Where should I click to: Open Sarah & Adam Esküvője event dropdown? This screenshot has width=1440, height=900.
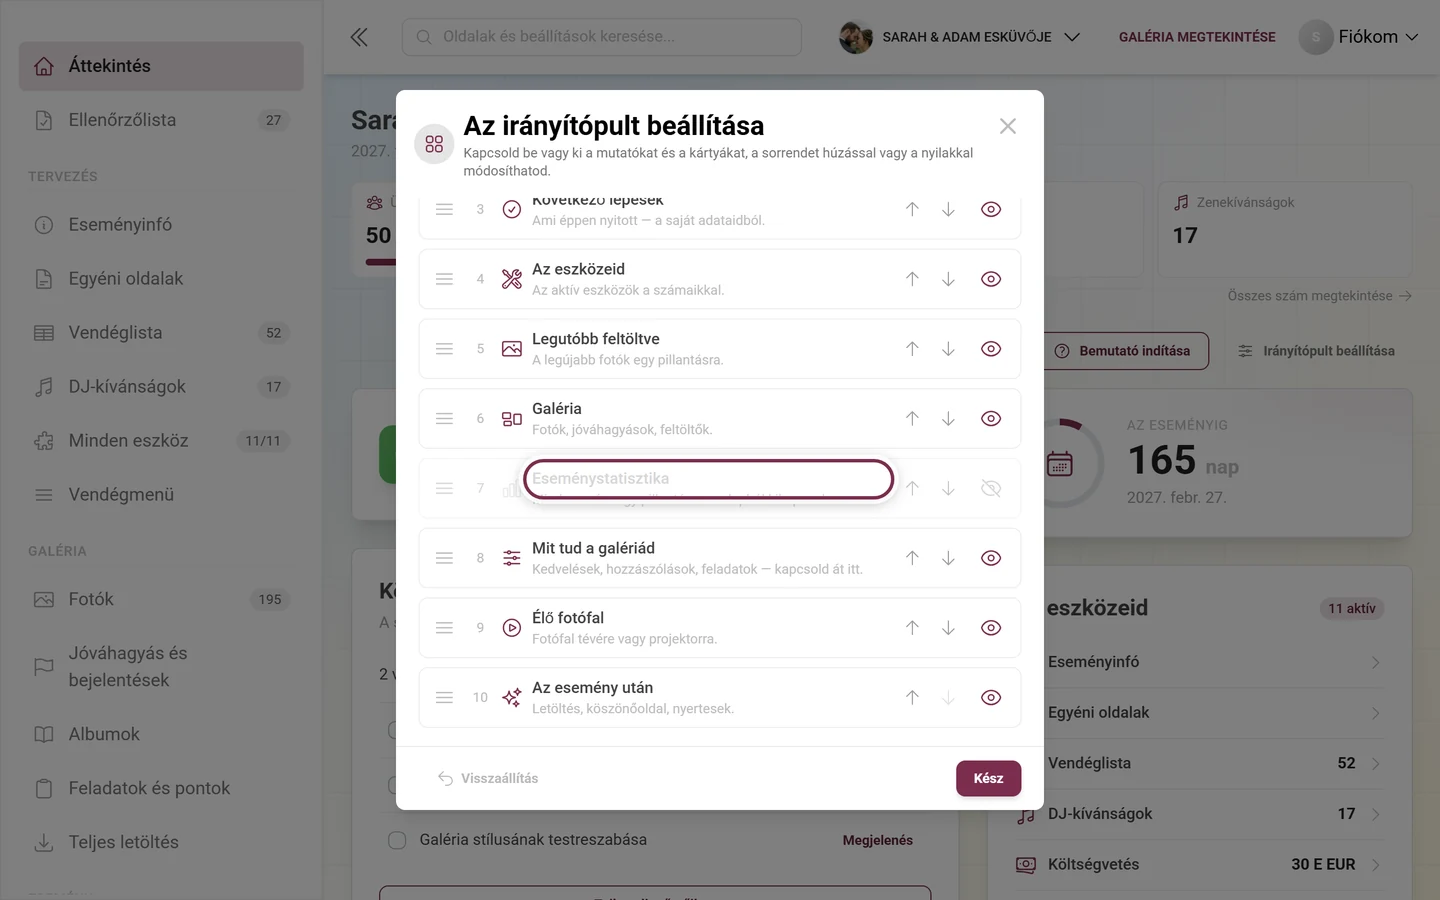[x=960, y=37]
